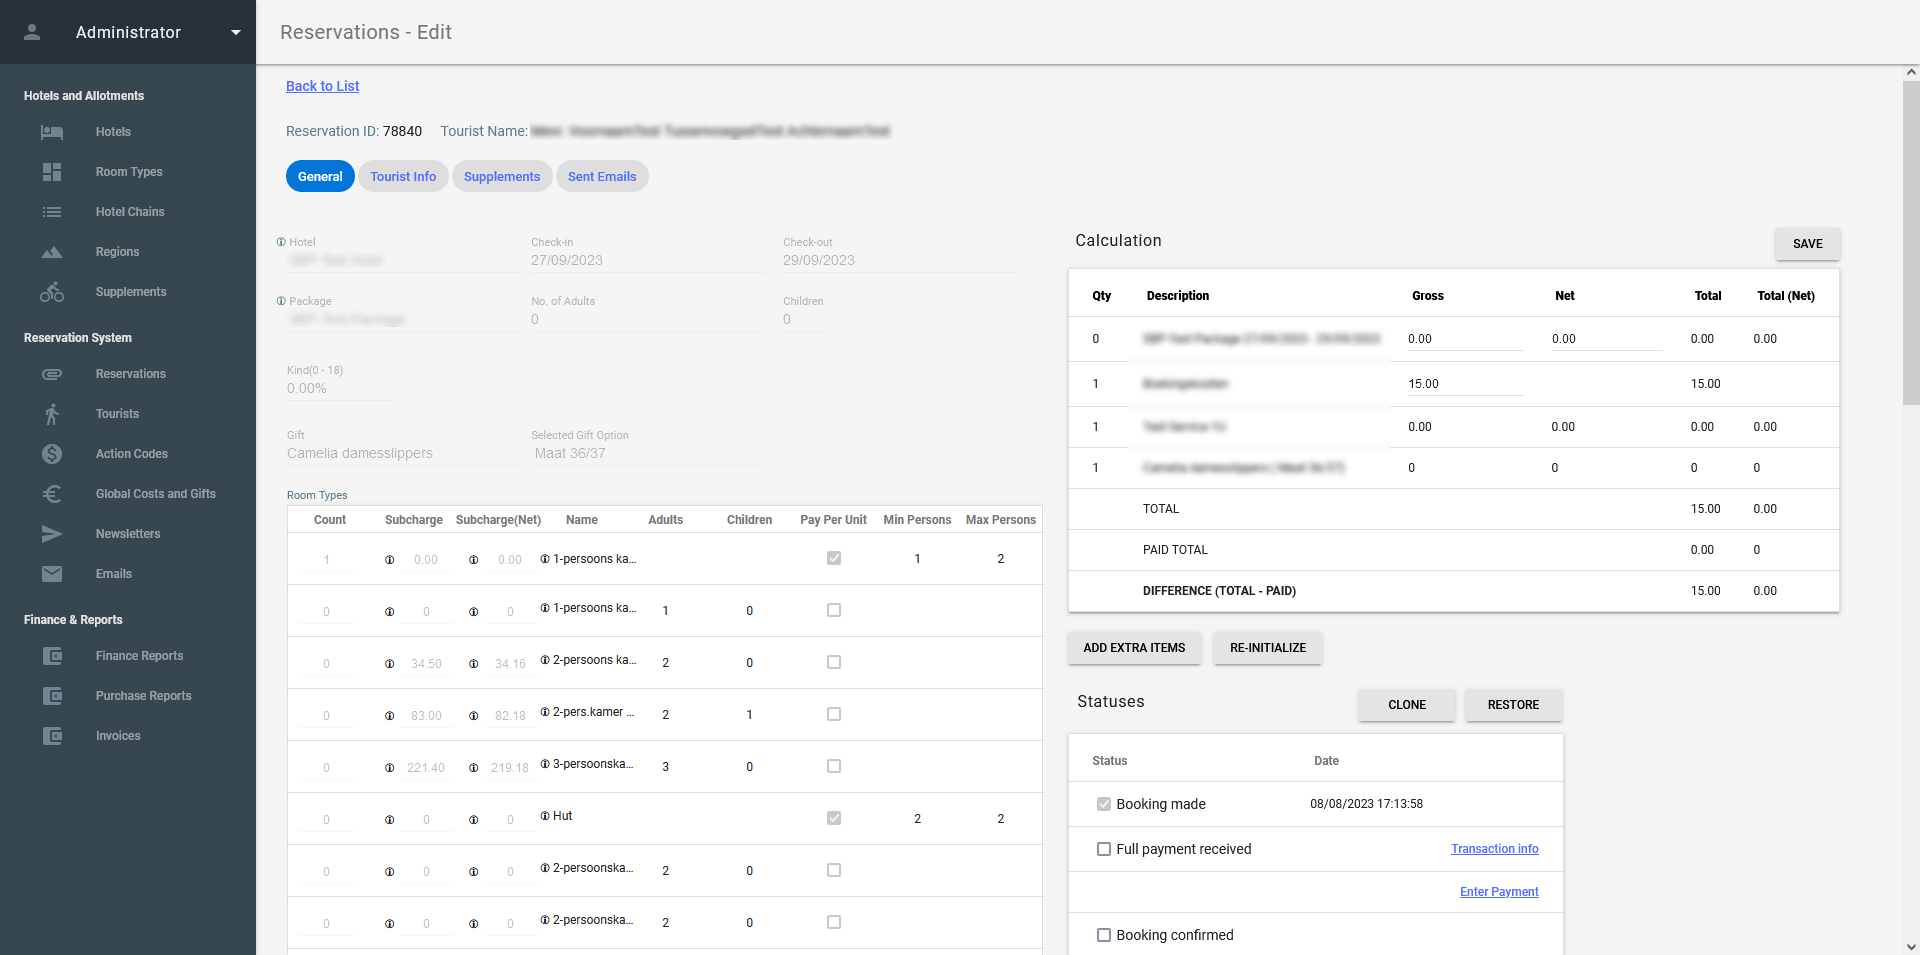Switch to the Tourist Info tab
The width and height of the screenshot is (1920, 955).
(x=403, y=176)
